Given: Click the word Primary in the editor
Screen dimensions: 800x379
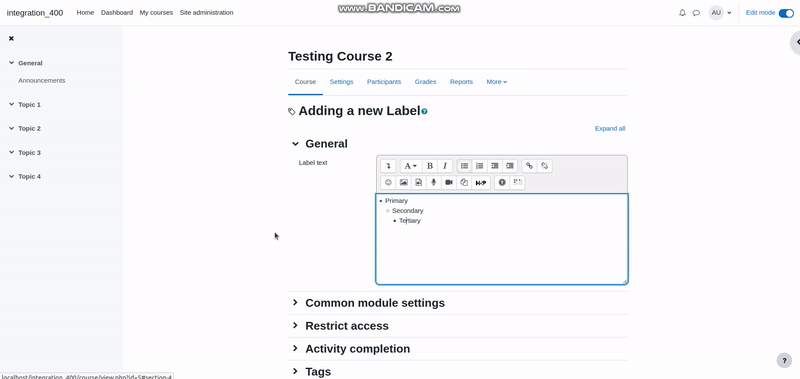Looking at the screenshot, I should coord(396,201).
